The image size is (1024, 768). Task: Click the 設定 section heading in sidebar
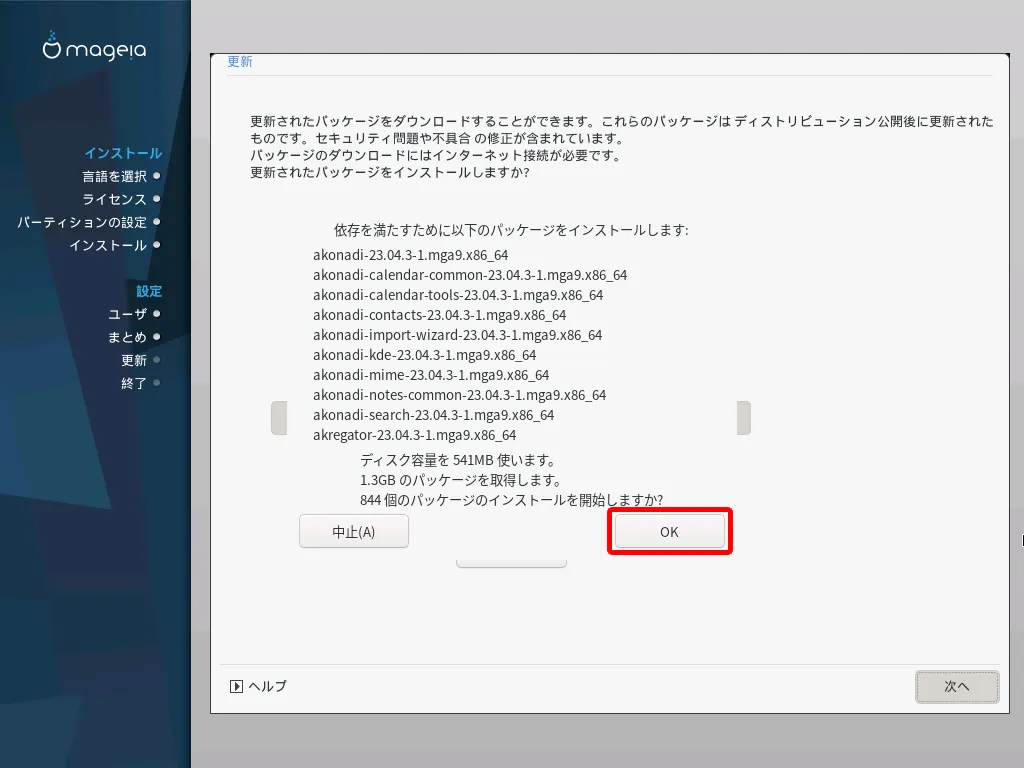[x=149, y=291]
